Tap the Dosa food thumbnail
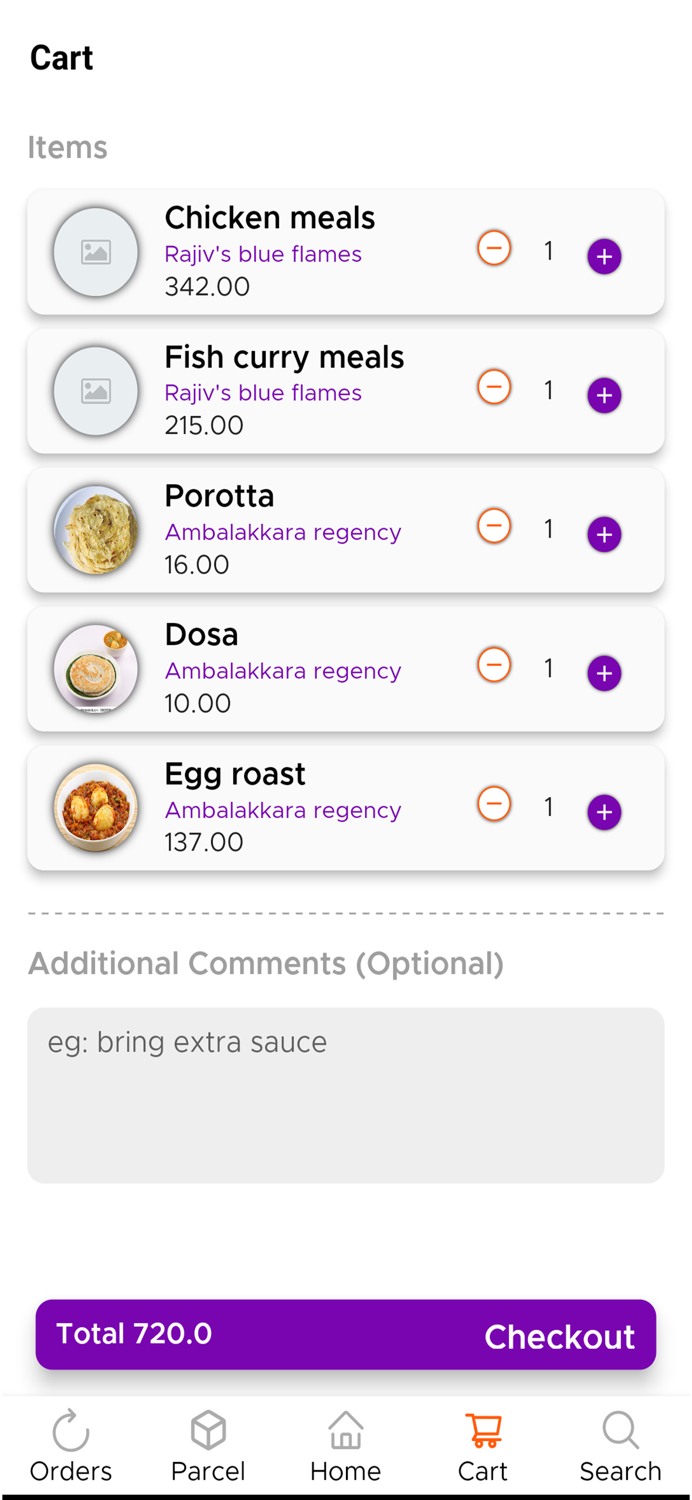 click(96, 668)
